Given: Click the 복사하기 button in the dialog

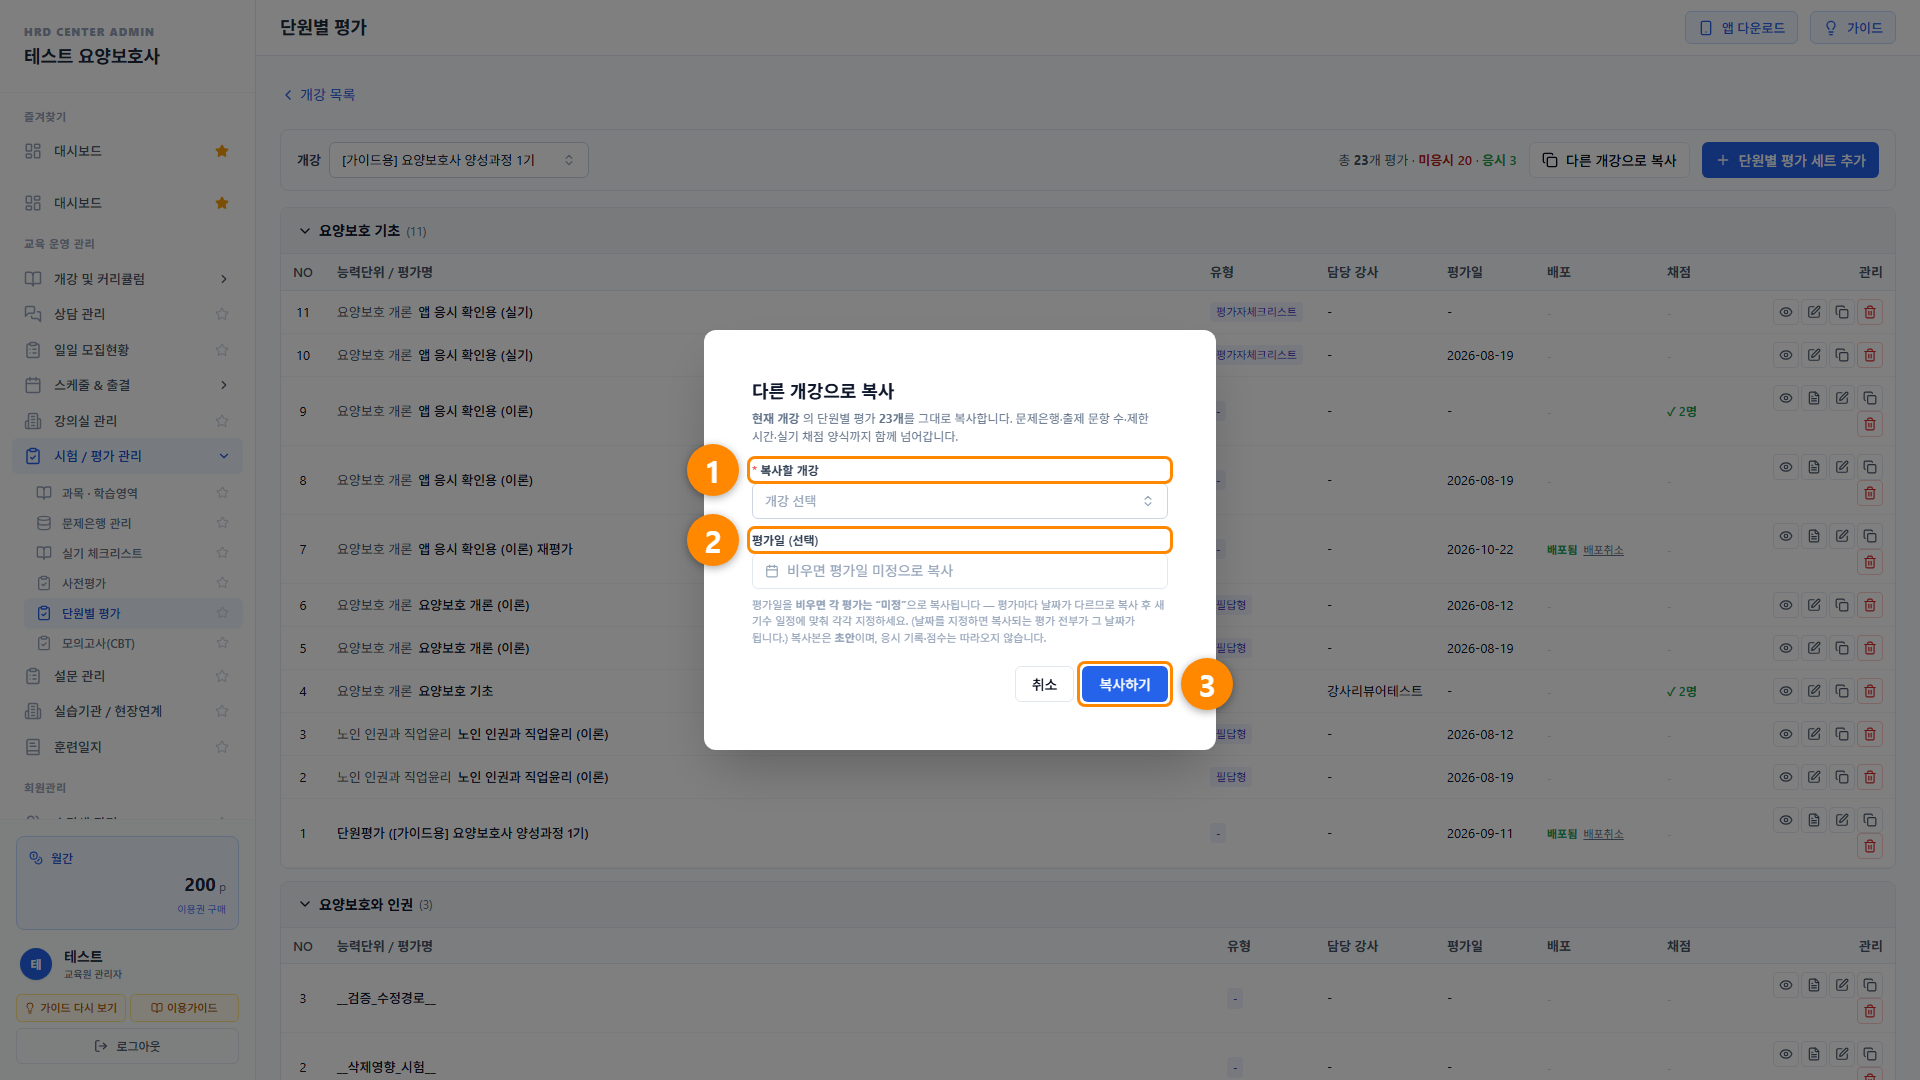Looking at the screenshot, I should (1124, 685).
